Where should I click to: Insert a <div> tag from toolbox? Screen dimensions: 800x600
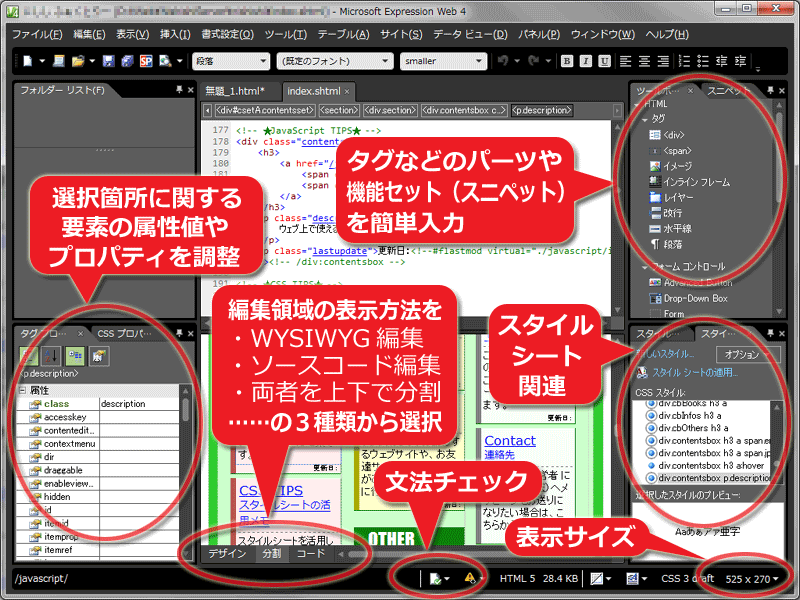coord(667,135)
